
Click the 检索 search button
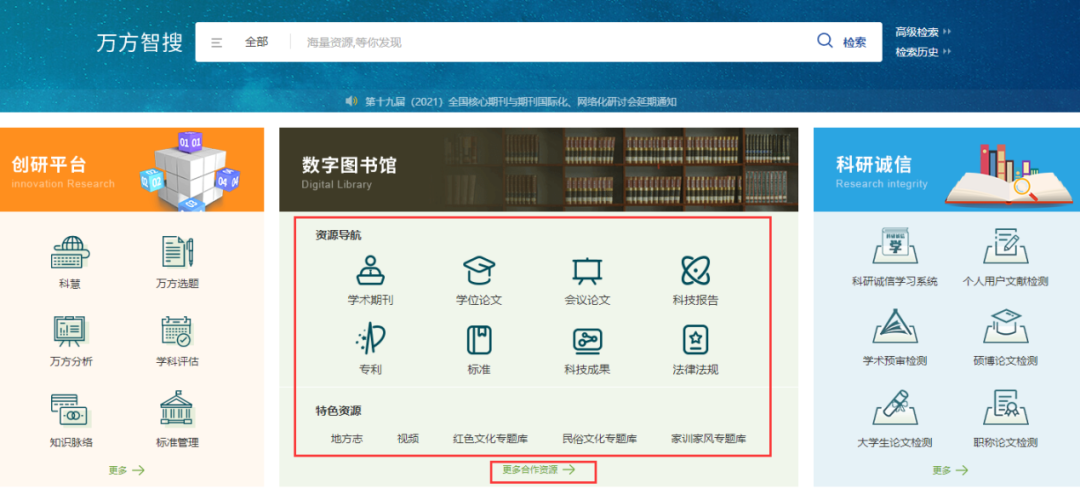pyautogui.click(x=855, y=42)
